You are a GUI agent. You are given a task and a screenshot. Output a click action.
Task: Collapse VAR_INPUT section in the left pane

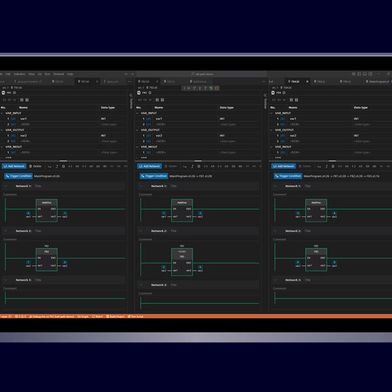tap(3, 113)
